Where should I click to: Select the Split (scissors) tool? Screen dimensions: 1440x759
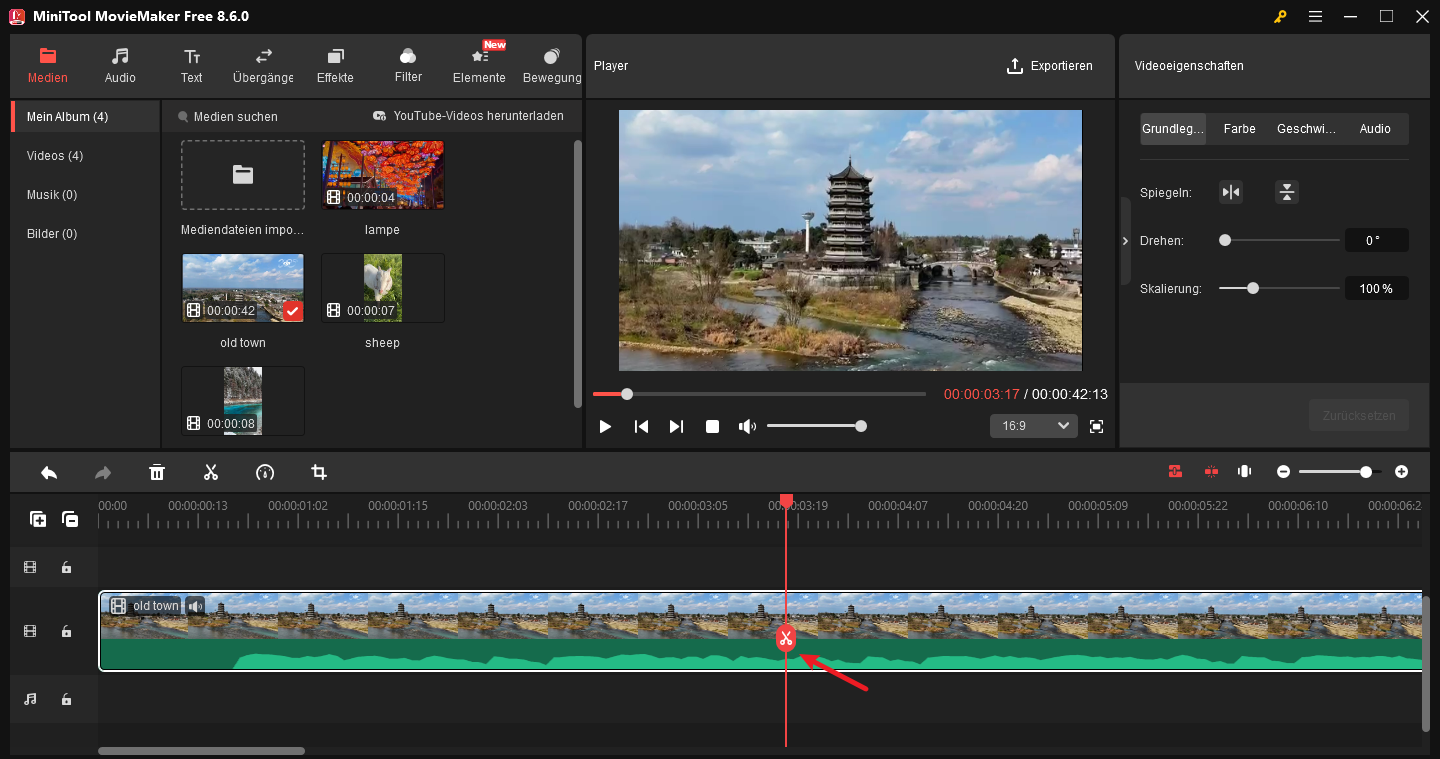[211, 471]
